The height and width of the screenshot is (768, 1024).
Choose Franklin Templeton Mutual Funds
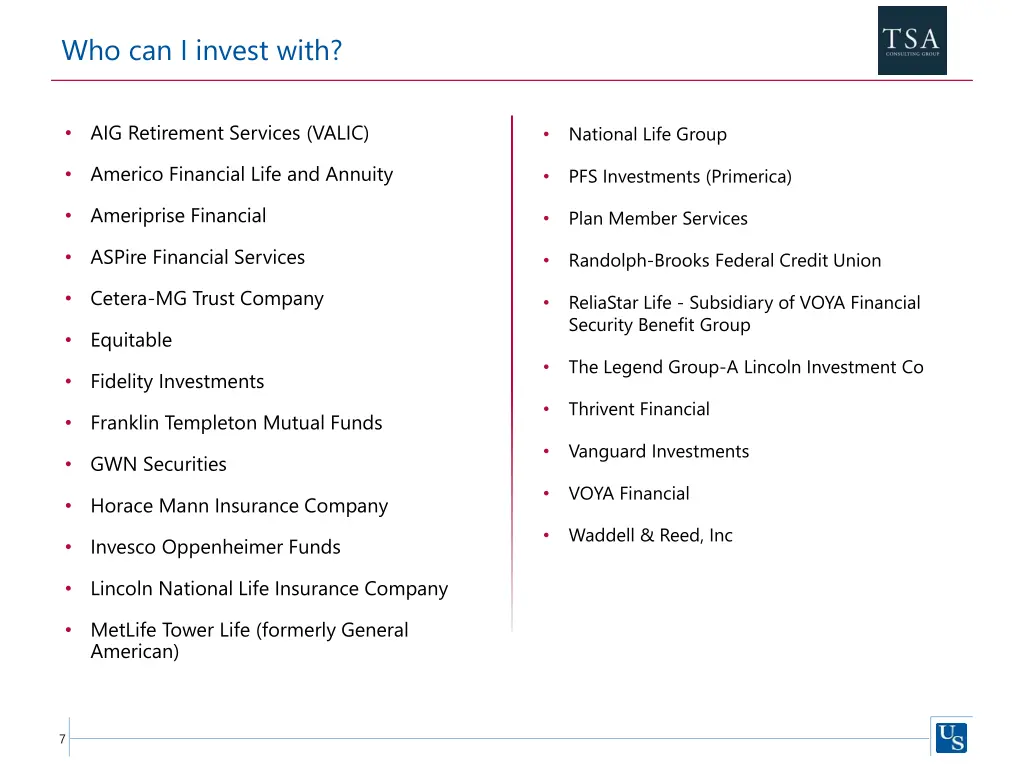pyautogui.click(x=236, y=423)
